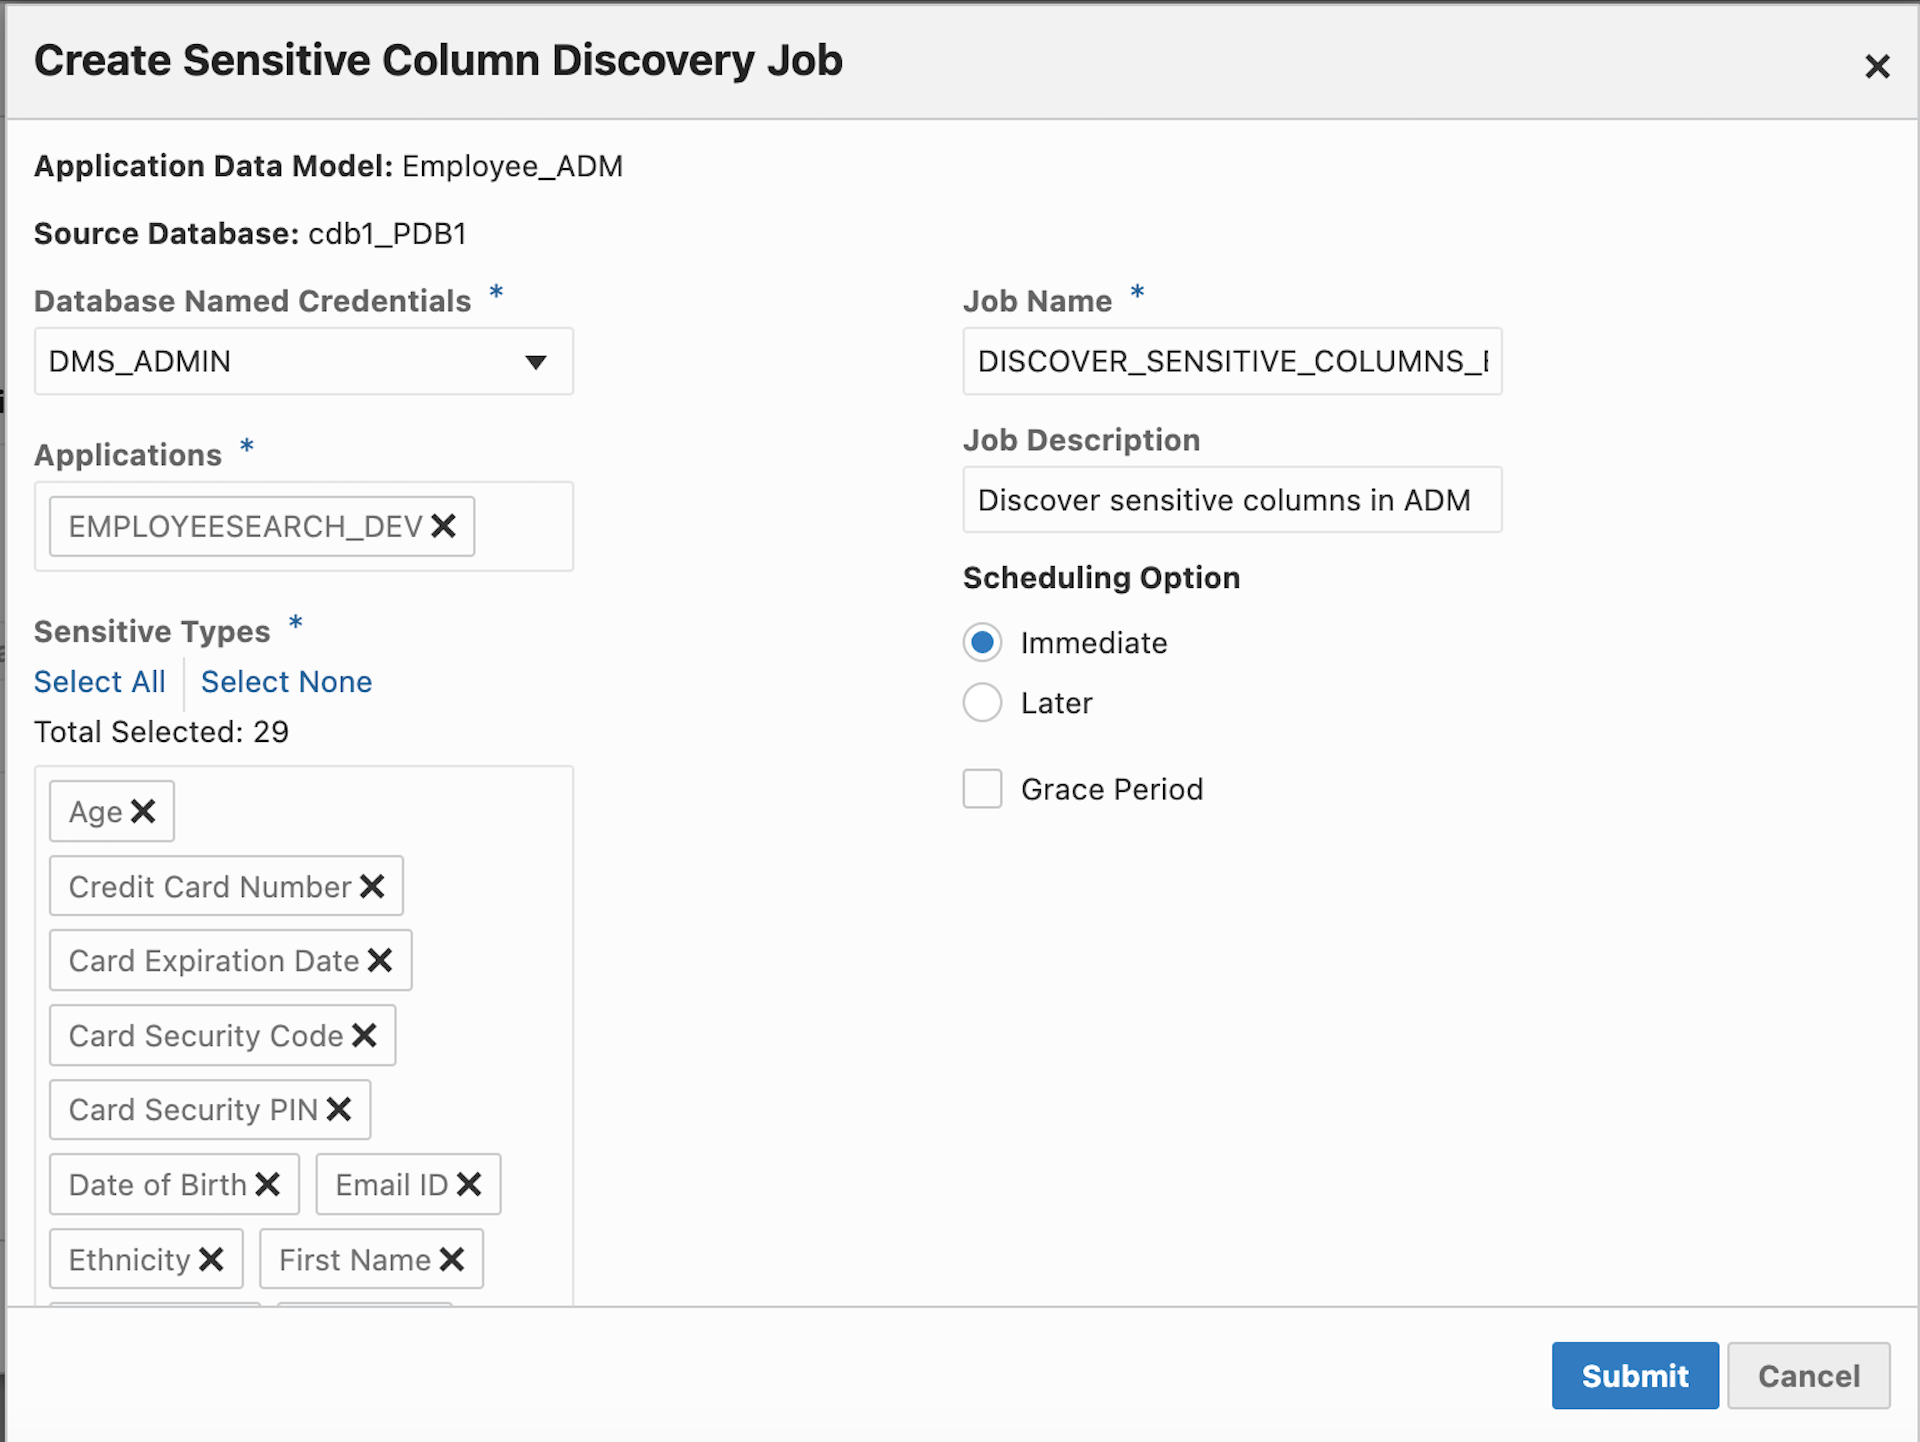Remove Card Expiration Date tag
The height and width of the screenshot is (1442, 1920).
[x=380, y=960]
